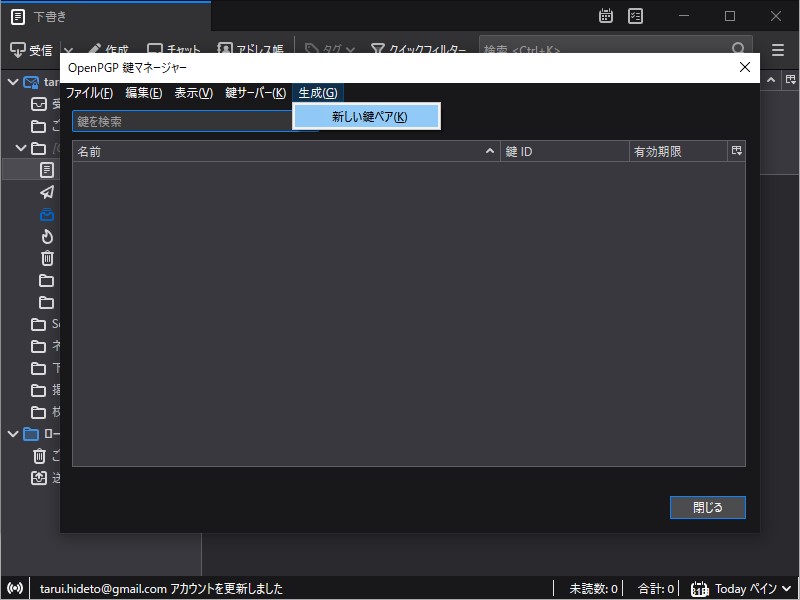
Task: Open the Trash folder in the sidebar
Action: tap(45, 258)
